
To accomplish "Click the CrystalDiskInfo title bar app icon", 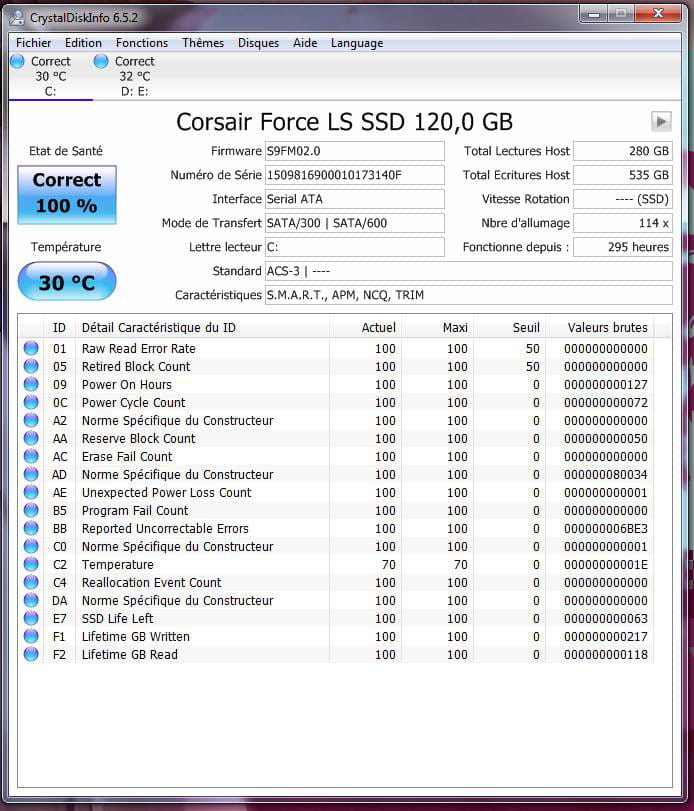I will (17, 18).
